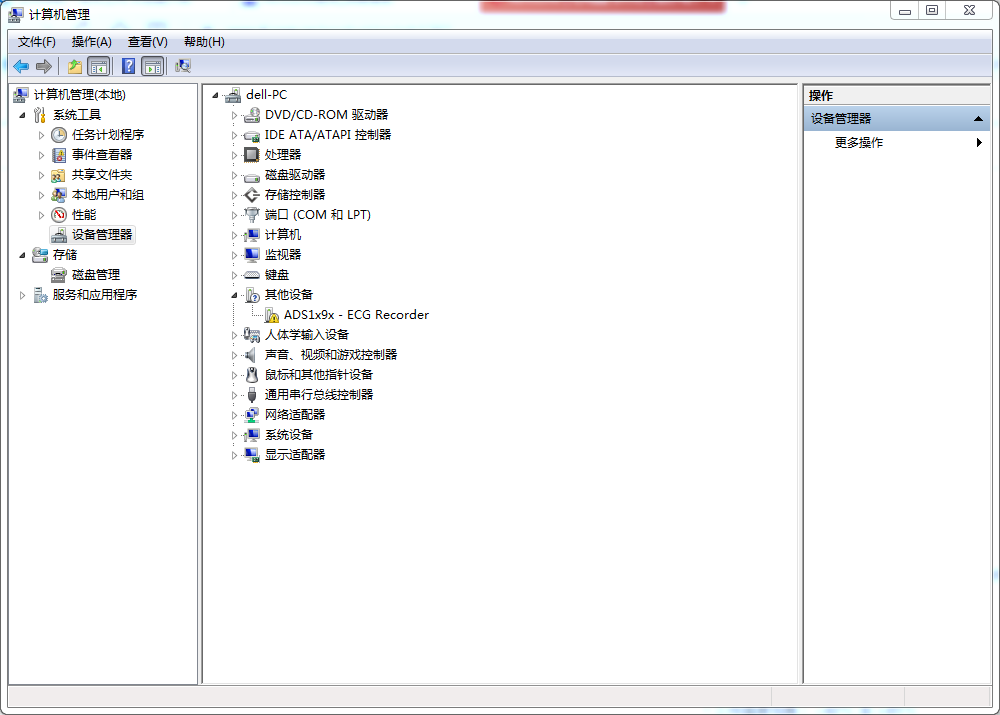1000x715 pixels.
Task: Click the processor chip icon
Action: [252, 155]
